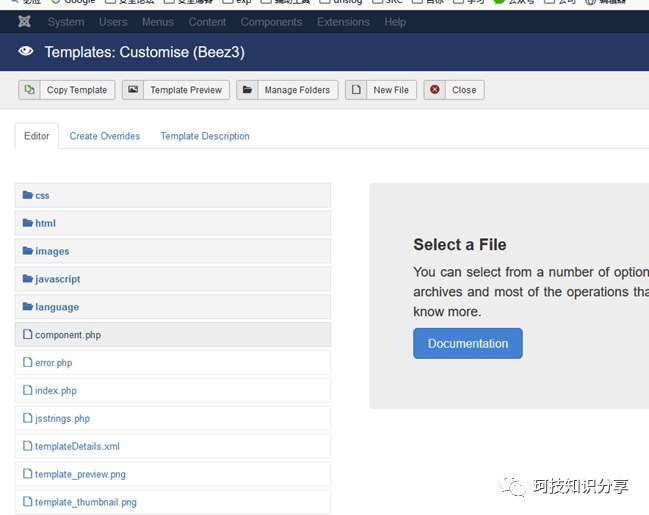Open the html folder
The width and height of the screenshot is (649, 515).
(46, 223)
